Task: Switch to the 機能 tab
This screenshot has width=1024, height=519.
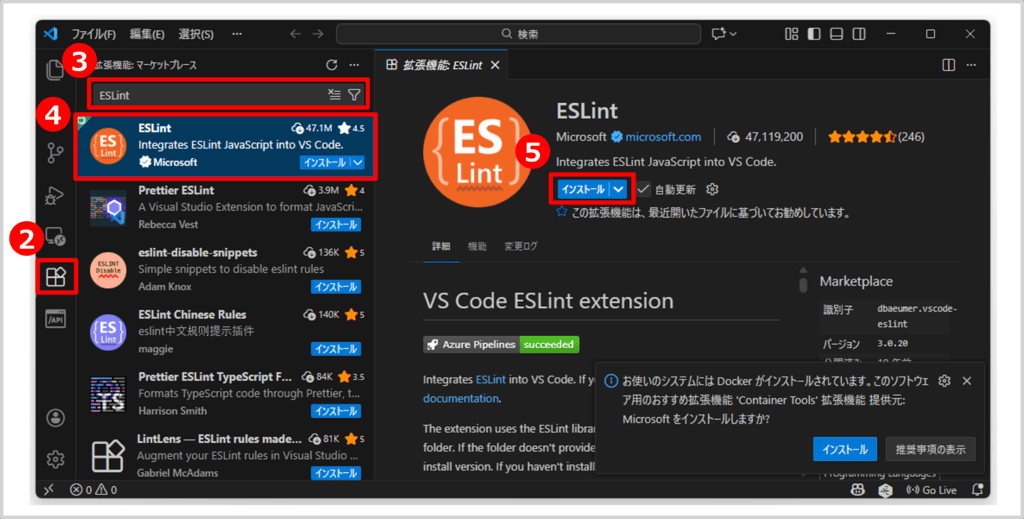Action: (x=477, y=246)
